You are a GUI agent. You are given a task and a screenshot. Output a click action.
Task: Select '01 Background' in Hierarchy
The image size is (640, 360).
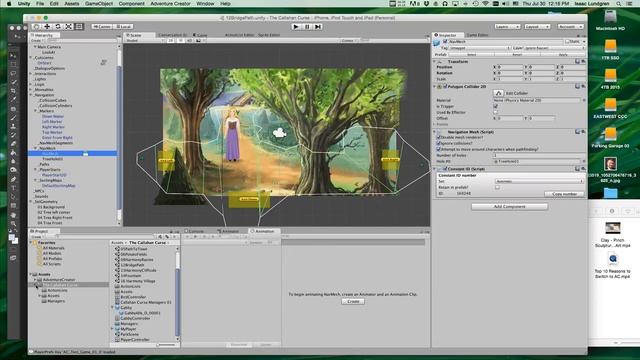51,207
